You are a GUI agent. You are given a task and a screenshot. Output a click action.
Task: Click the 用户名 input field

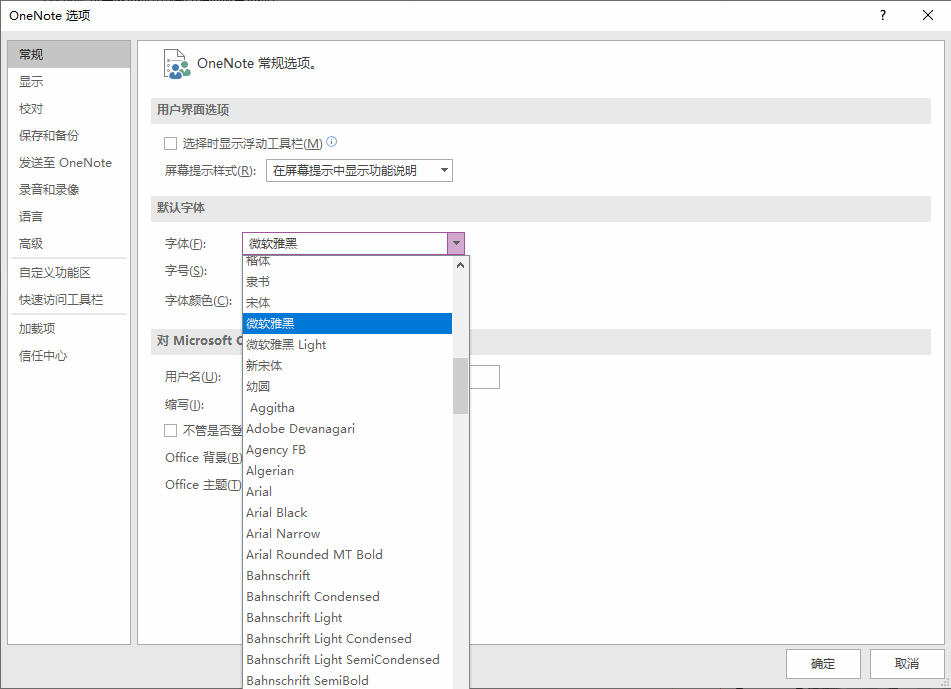tap(484, 377)
